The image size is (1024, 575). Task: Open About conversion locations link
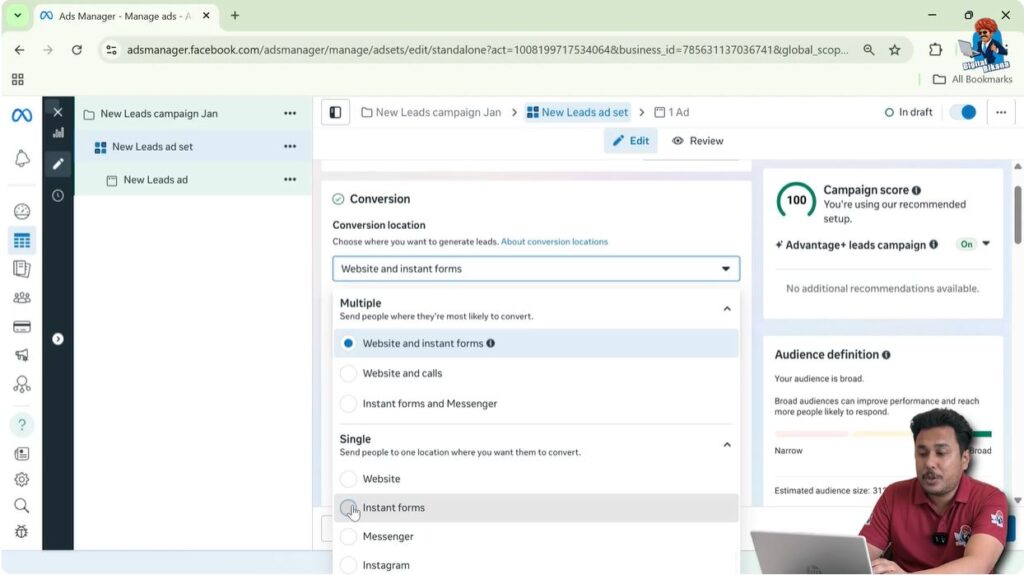tap(554, 242)
